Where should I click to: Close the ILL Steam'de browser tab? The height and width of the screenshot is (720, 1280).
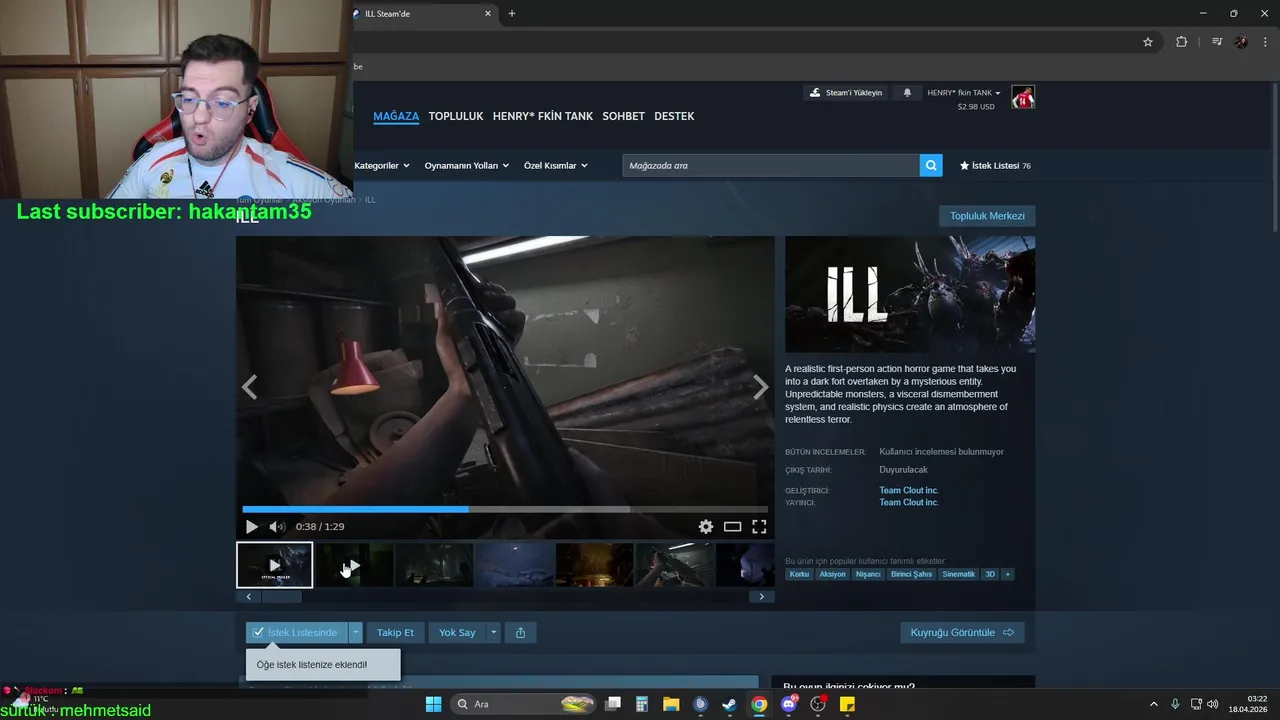tap(488, 14)
